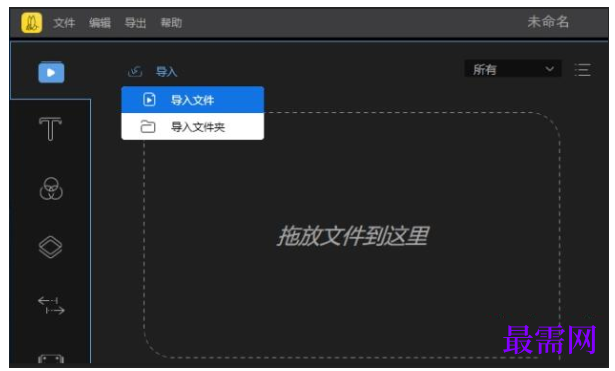The height and width of the screenshot is (371, 615).
Task: Click the yellow app logo icon
Action: [32, 22]
